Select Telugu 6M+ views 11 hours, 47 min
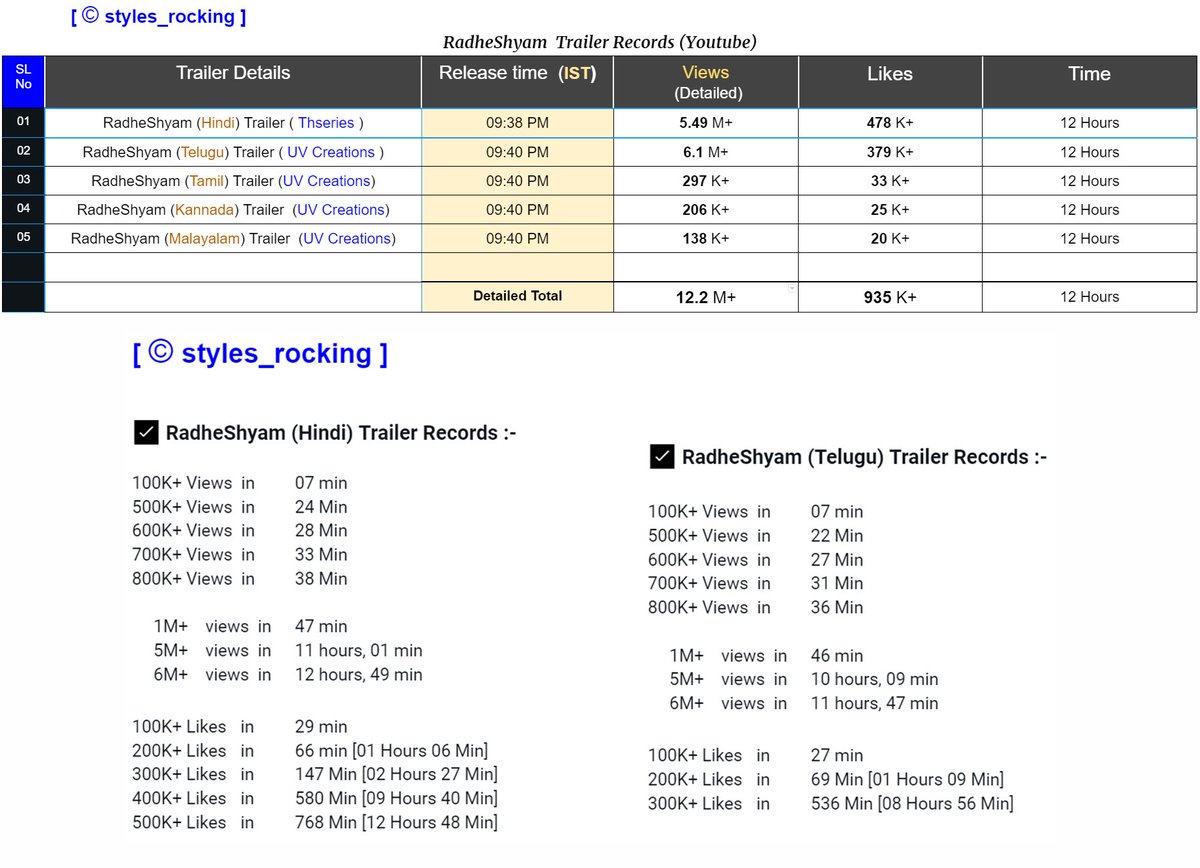 point(804,703)
